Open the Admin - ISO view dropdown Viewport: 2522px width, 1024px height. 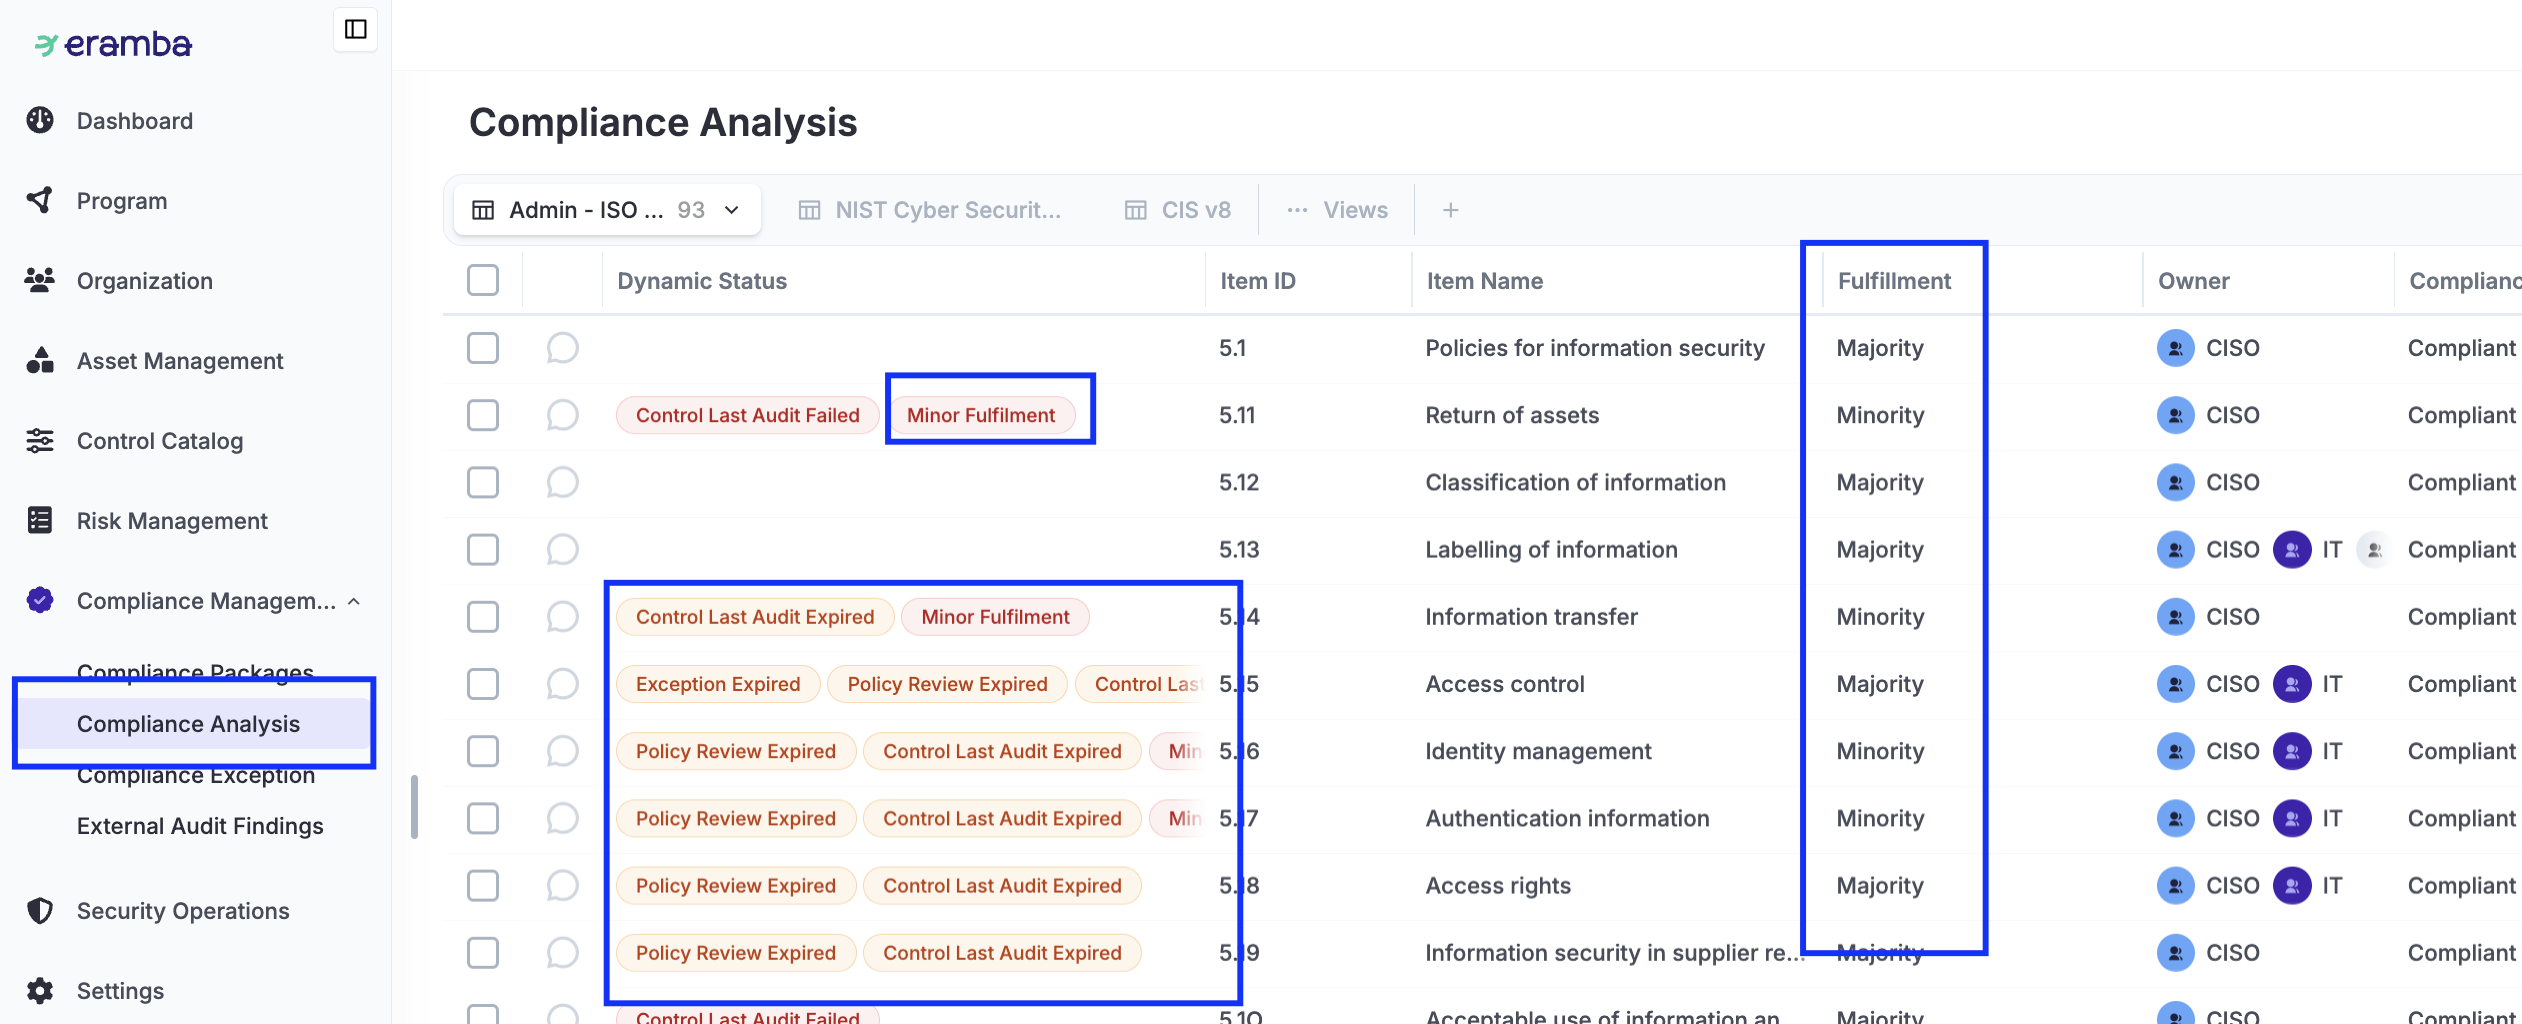pyautogui.click(x=731, y=210)
